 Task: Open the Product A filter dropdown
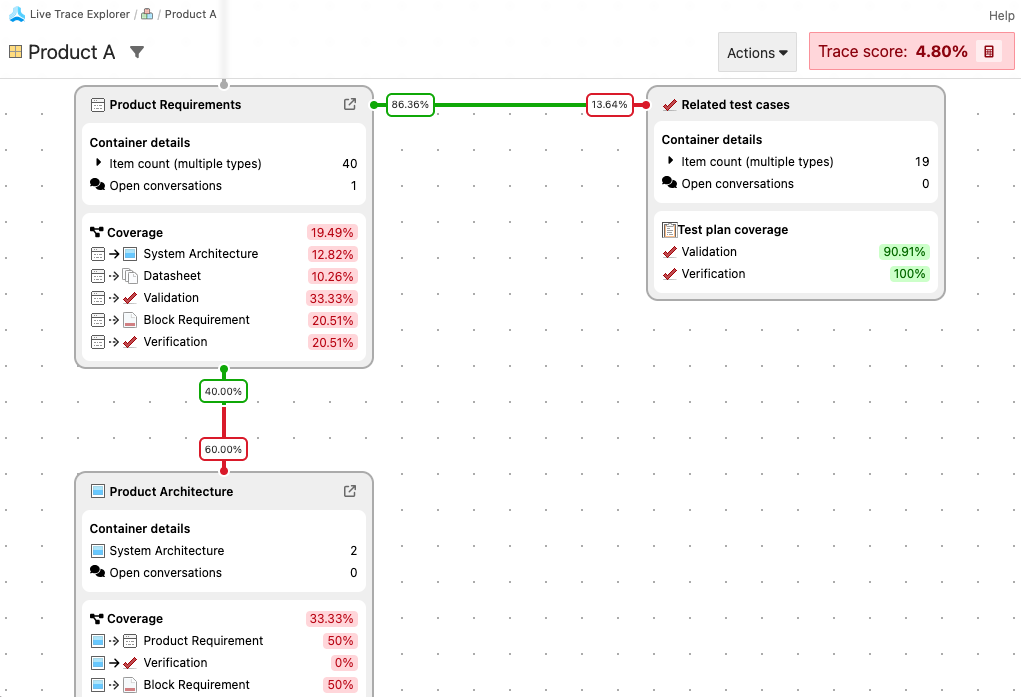[137, 51]
